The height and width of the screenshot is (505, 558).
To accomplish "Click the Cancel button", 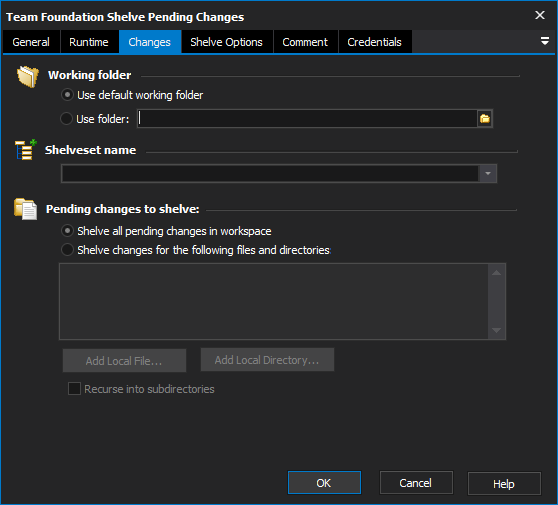I will click(x=416, y=483).
